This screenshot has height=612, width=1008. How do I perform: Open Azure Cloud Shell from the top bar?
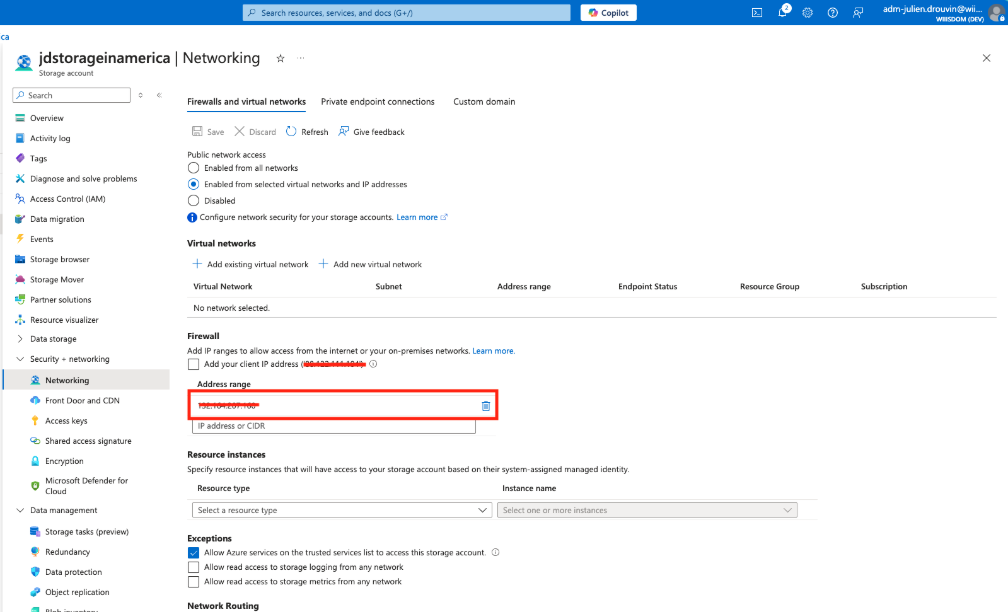point(758,12)
